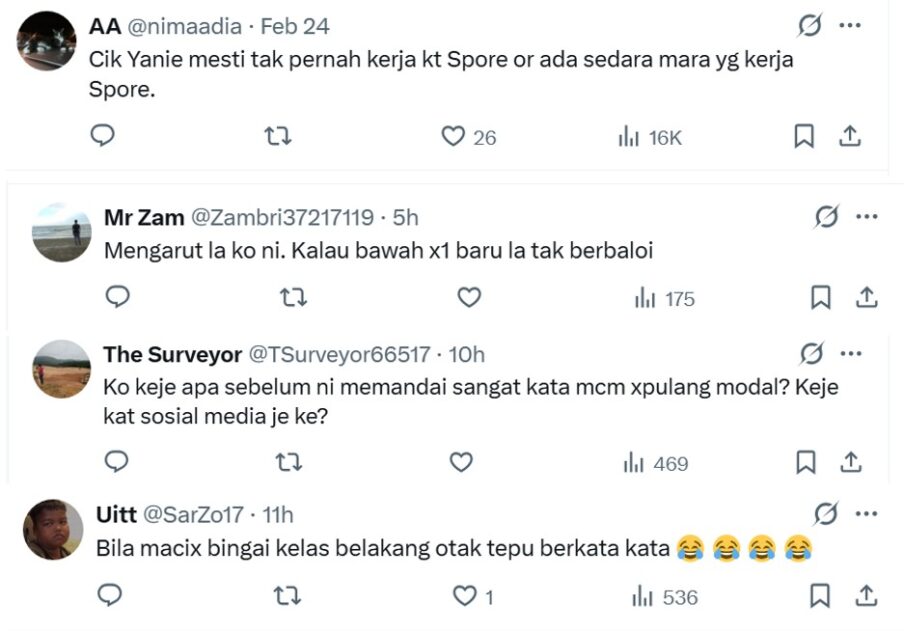The width and height of the screenshot is (904, 632).
Task: Open more options on AA's tweet
Action: [x=850, y=26]
